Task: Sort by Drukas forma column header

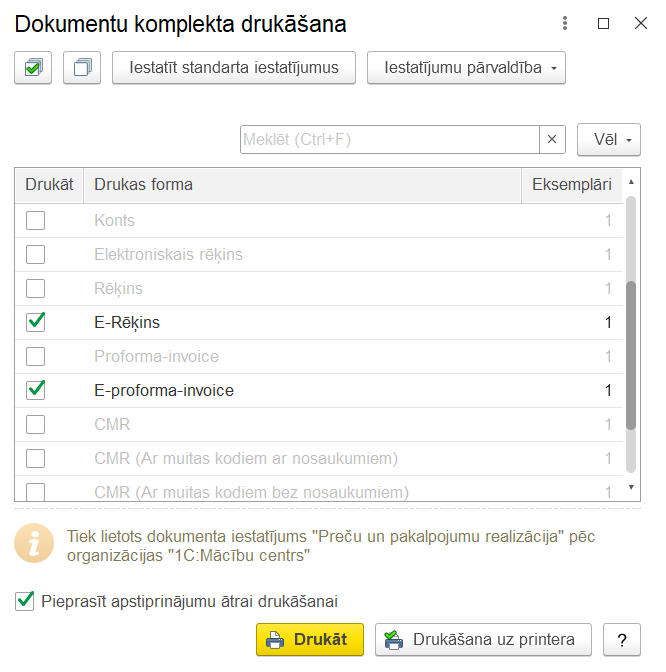Action: (300, 185)
